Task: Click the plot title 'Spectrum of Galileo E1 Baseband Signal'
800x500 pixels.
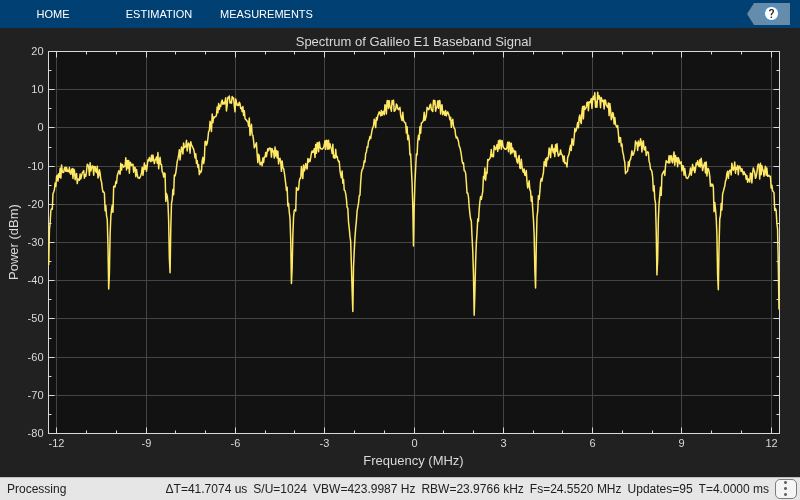Action: pyautogui.click(x=413, y=42)
